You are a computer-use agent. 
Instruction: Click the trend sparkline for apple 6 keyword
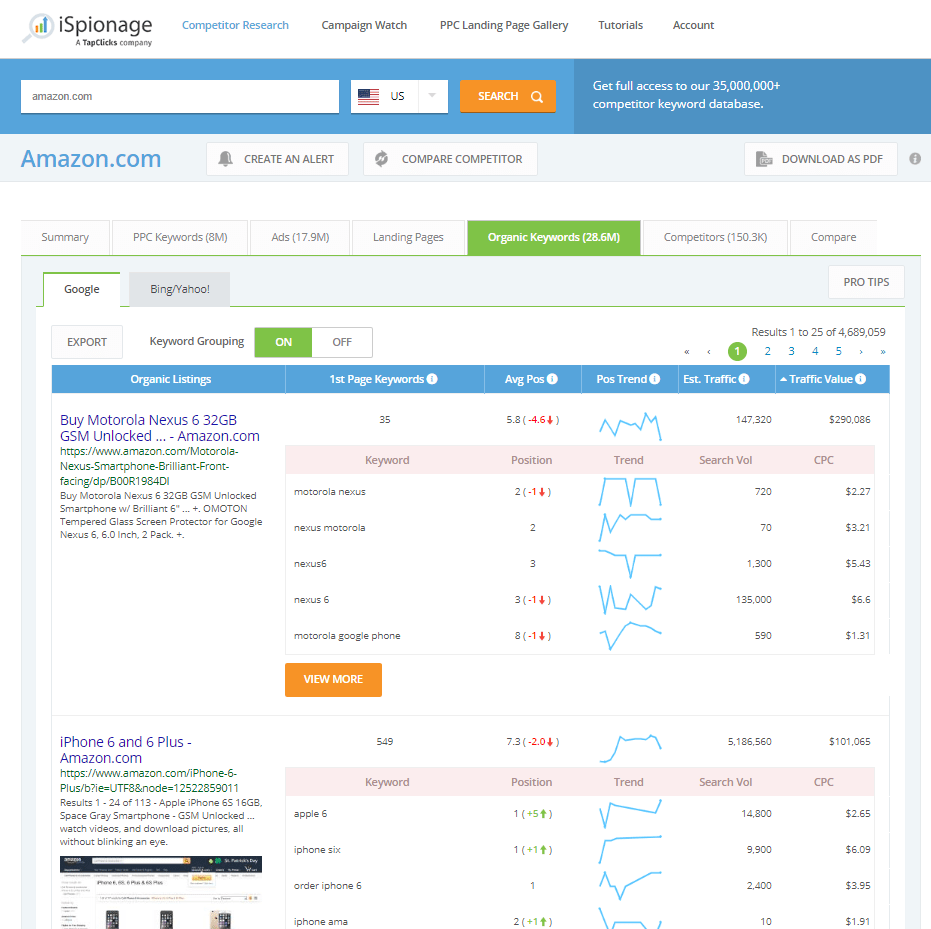pos(630,813)
